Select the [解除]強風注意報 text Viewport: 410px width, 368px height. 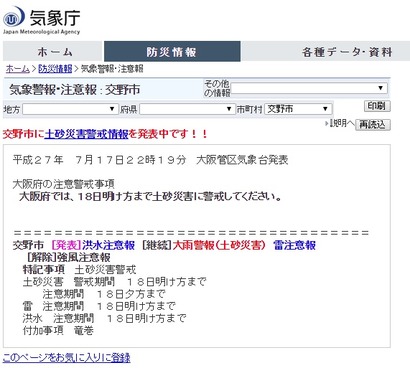pos(68,257)
